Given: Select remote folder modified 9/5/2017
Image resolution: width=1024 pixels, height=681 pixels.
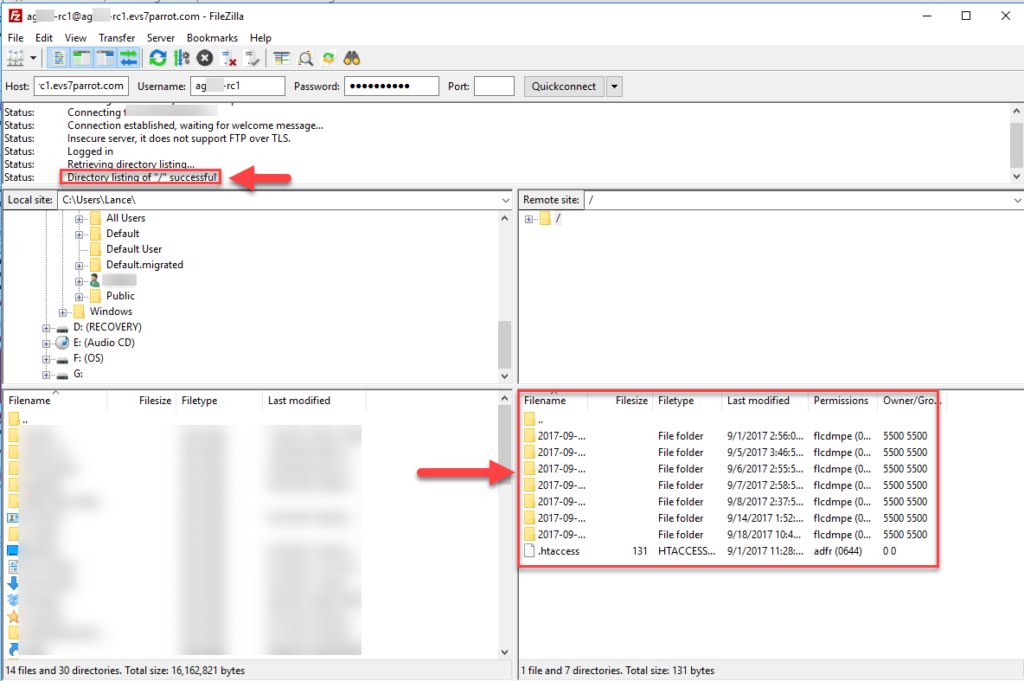Looking at the screenshot, I should pos(728,452).
